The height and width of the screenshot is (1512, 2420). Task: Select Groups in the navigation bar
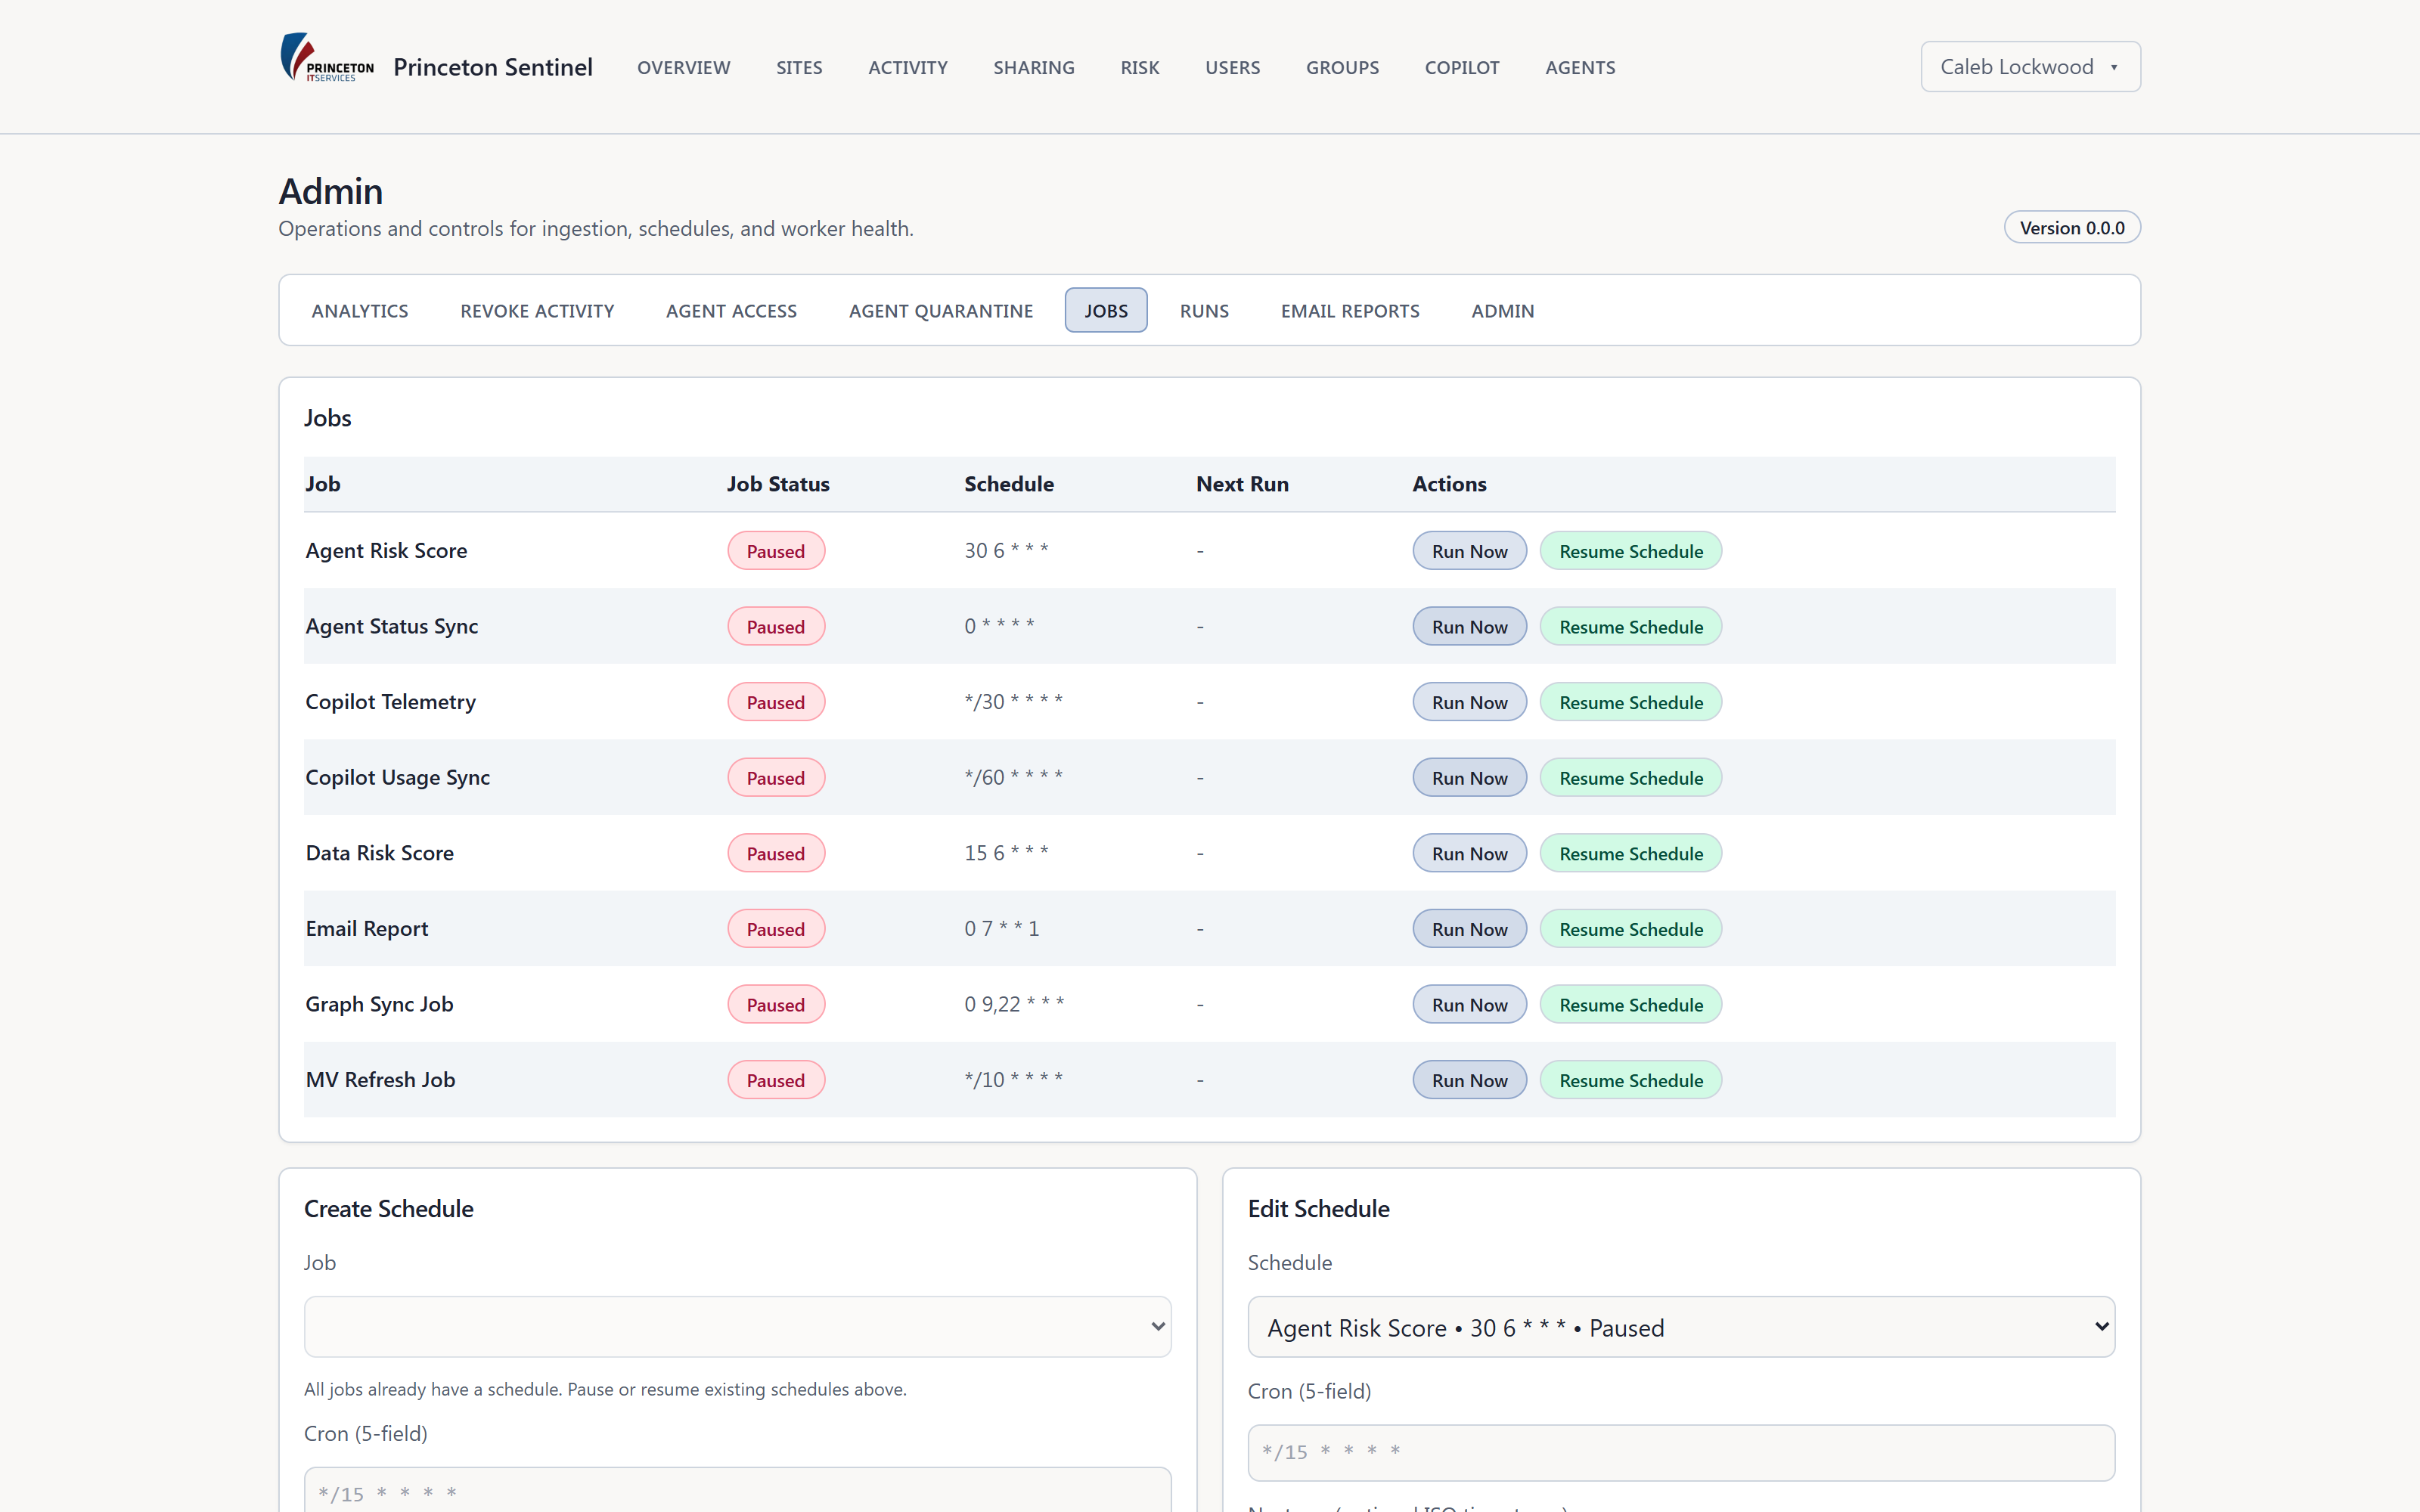point(1342,67)
